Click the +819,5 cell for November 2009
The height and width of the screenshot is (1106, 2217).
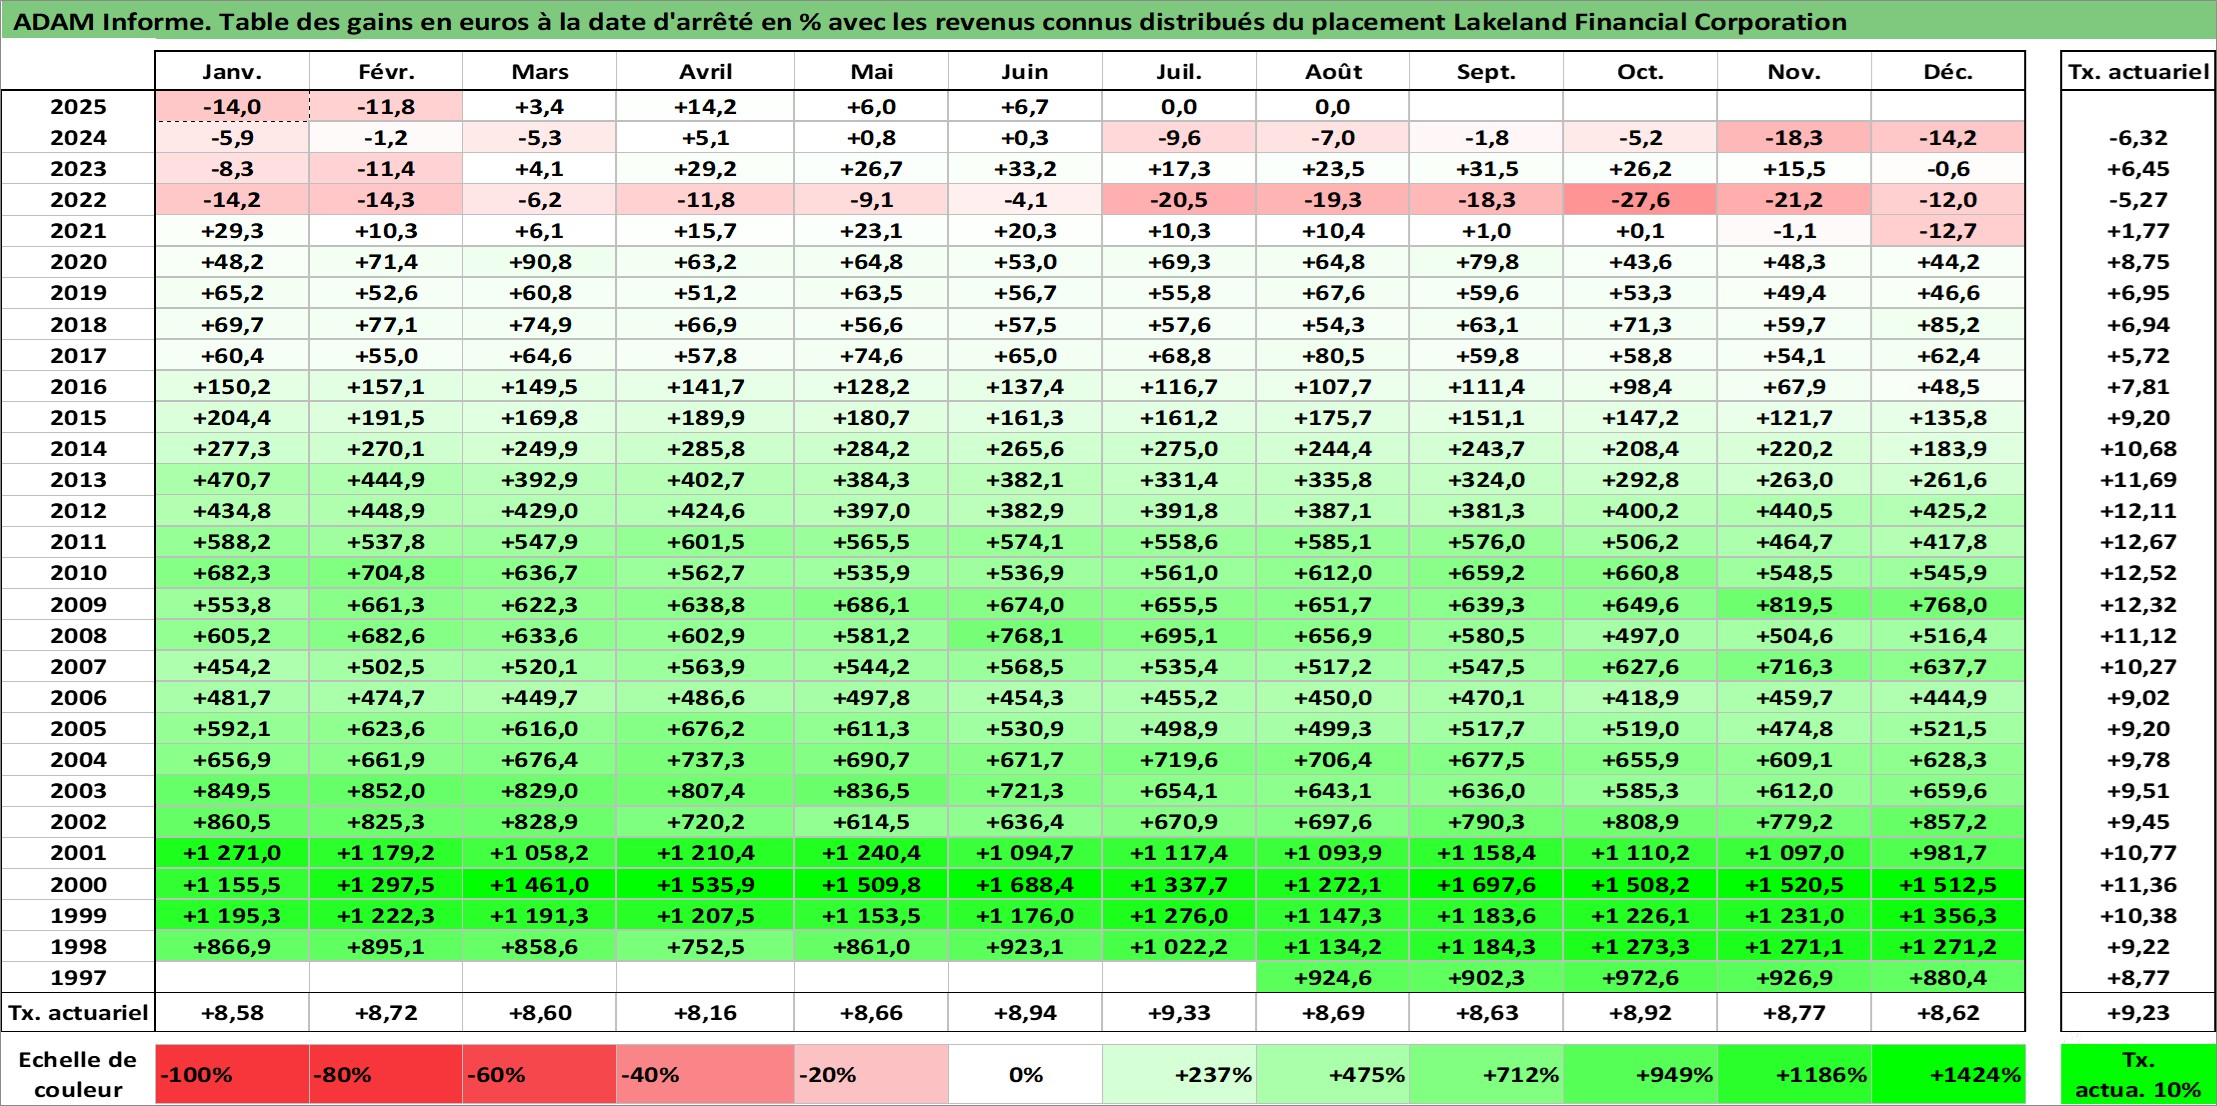[x=1794, y=604]
